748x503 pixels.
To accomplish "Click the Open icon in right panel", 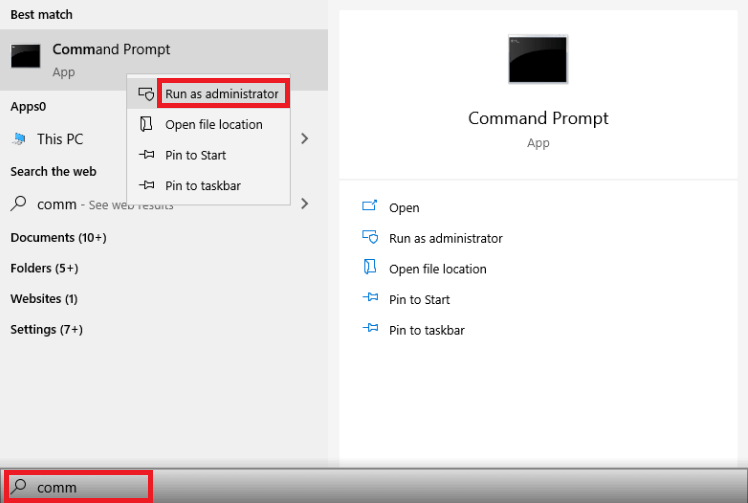I will click(x=369, y=207).
